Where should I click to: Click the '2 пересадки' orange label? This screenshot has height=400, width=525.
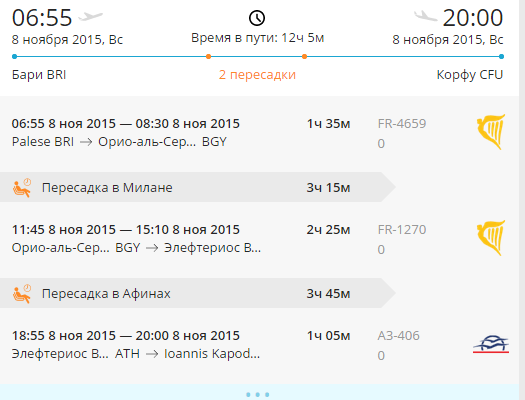point(257,75)
